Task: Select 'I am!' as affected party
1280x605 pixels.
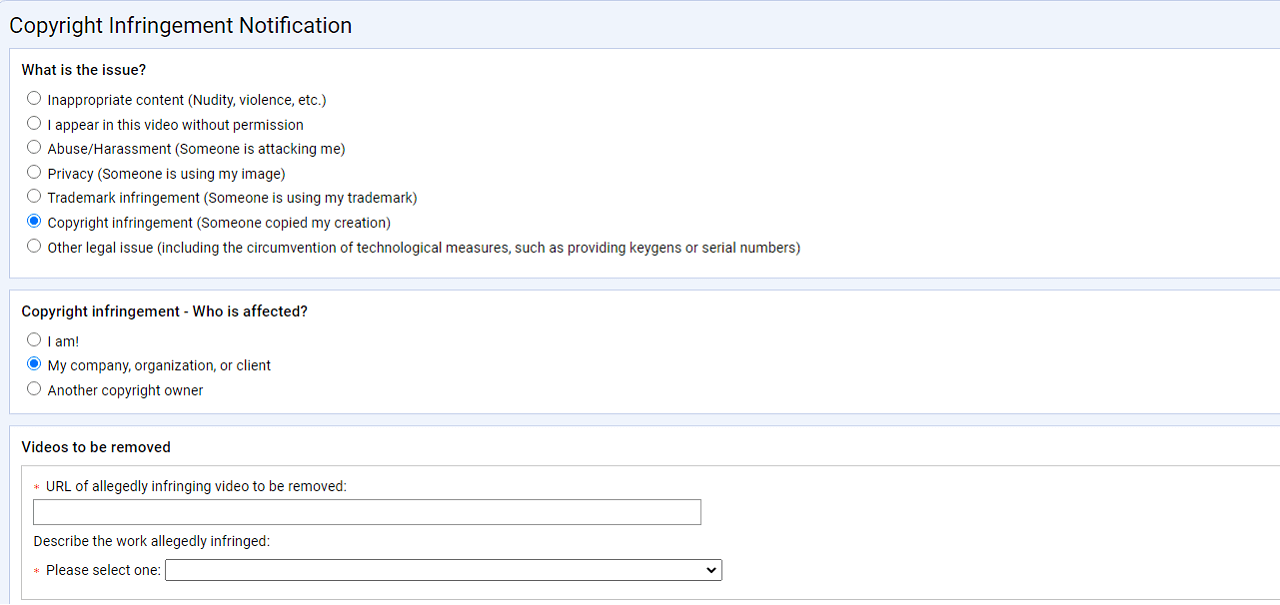Action: 34,340
